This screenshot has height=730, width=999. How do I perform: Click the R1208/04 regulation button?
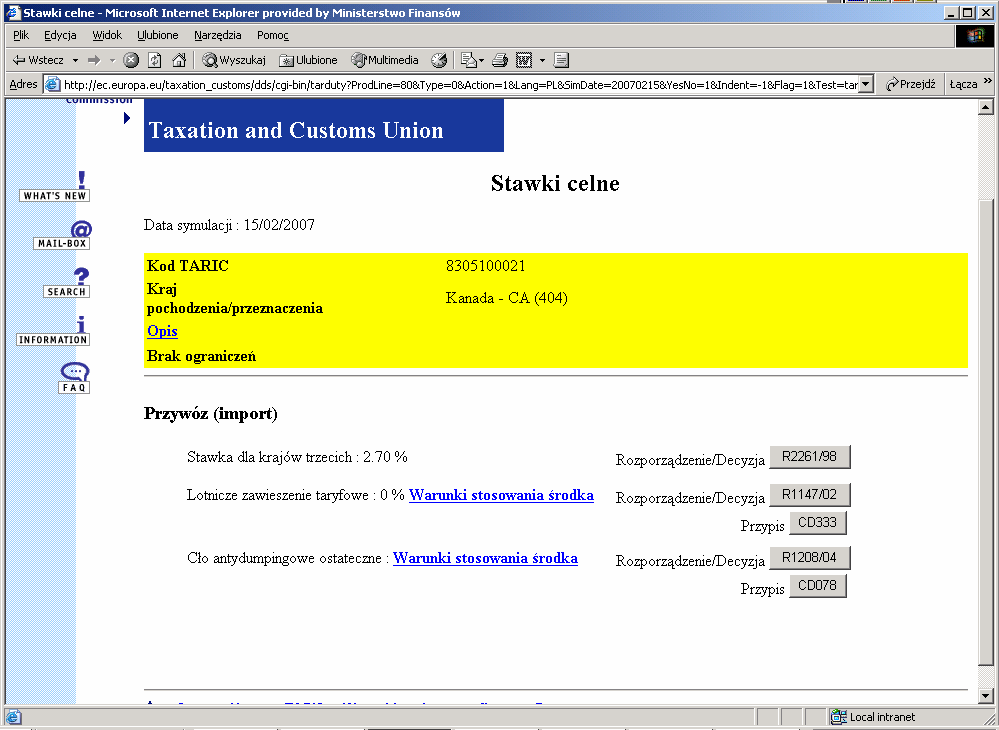point(810,557)
